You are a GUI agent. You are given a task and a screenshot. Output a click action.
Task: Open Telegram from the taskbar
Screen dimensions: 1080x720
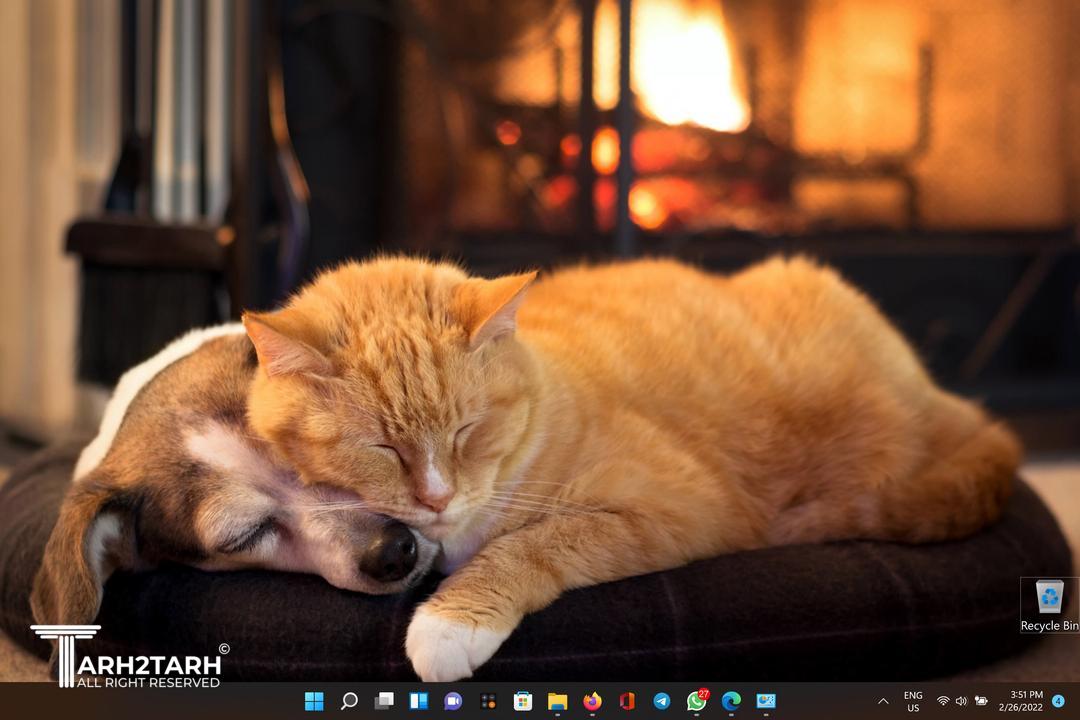pyautogui.click(x=661, y=701)
